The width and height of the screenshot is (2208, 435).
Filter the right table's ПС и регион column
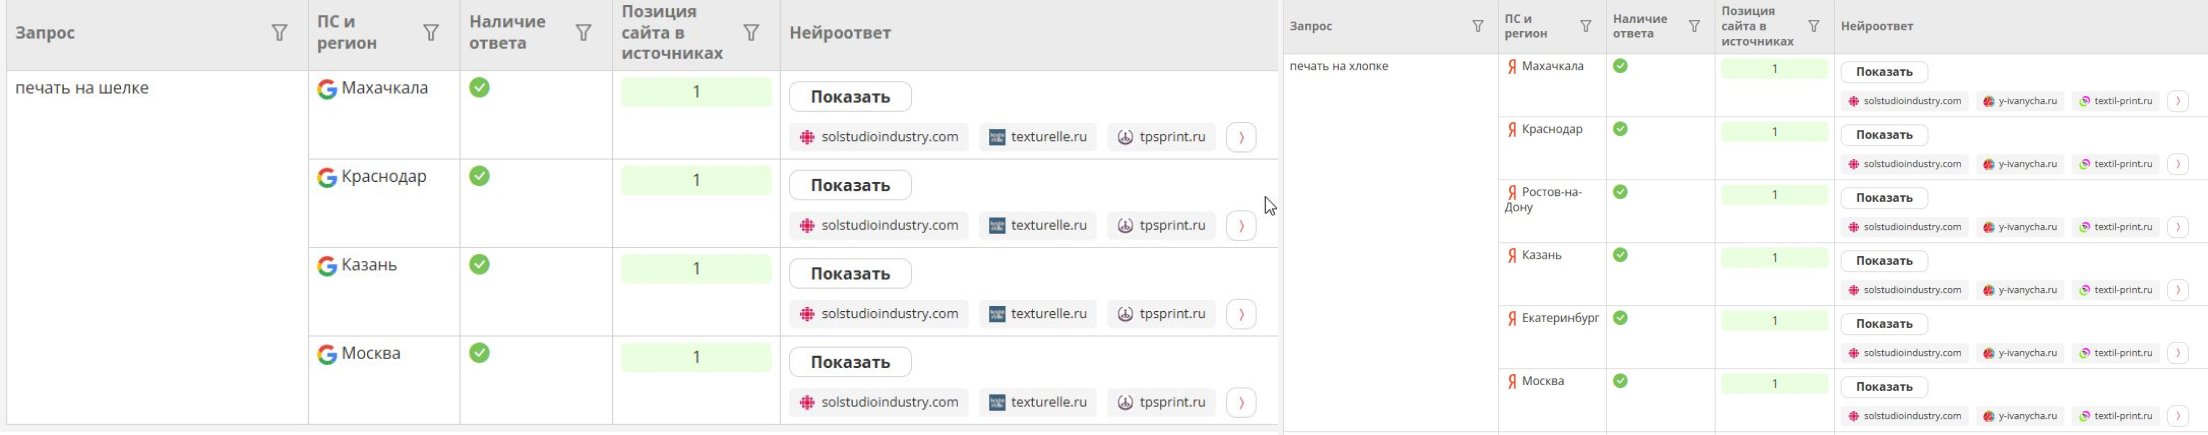(1586, 26)
